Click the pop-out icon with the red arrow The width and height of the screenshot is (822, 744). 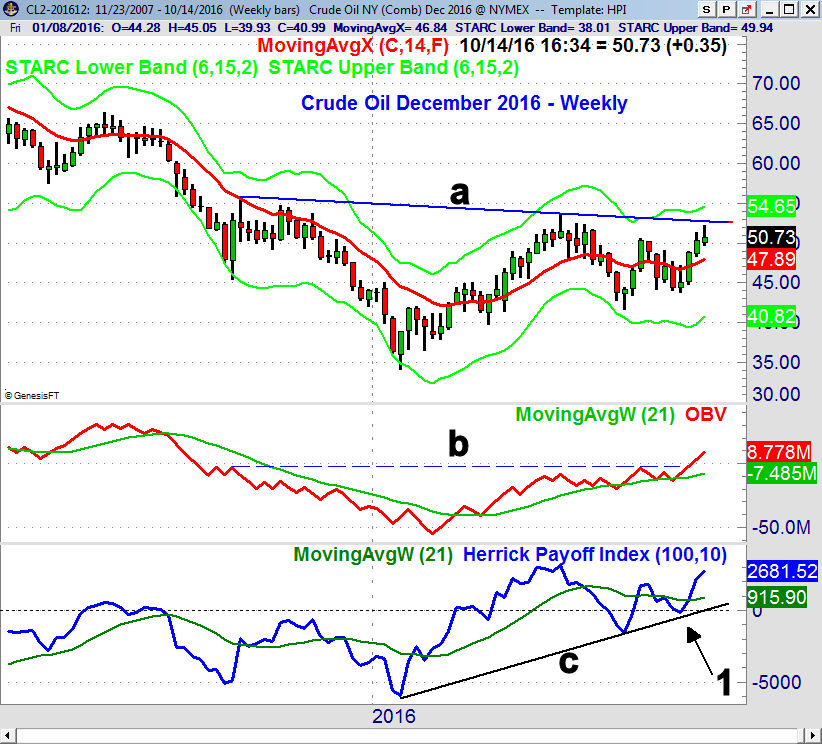click(745, 9)
